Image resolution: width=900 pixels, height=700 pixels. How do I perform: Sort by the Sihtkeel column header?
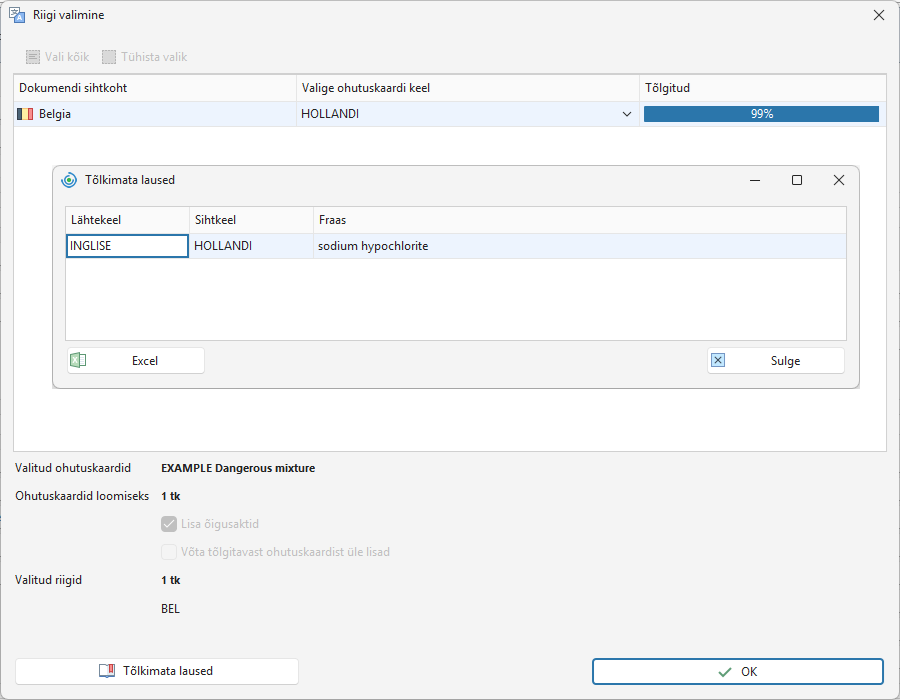(x=251, y=220)
